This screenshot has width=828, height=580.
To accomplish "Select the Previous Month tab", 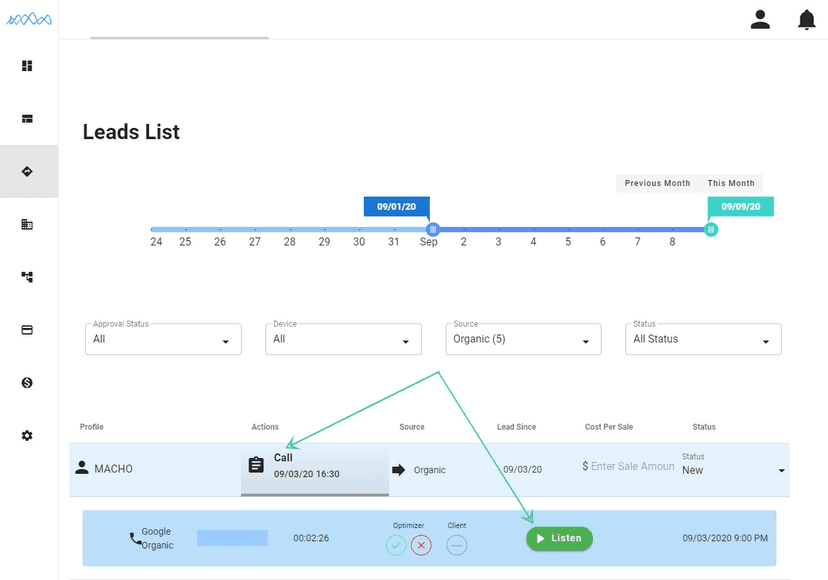I will point(657,184).
